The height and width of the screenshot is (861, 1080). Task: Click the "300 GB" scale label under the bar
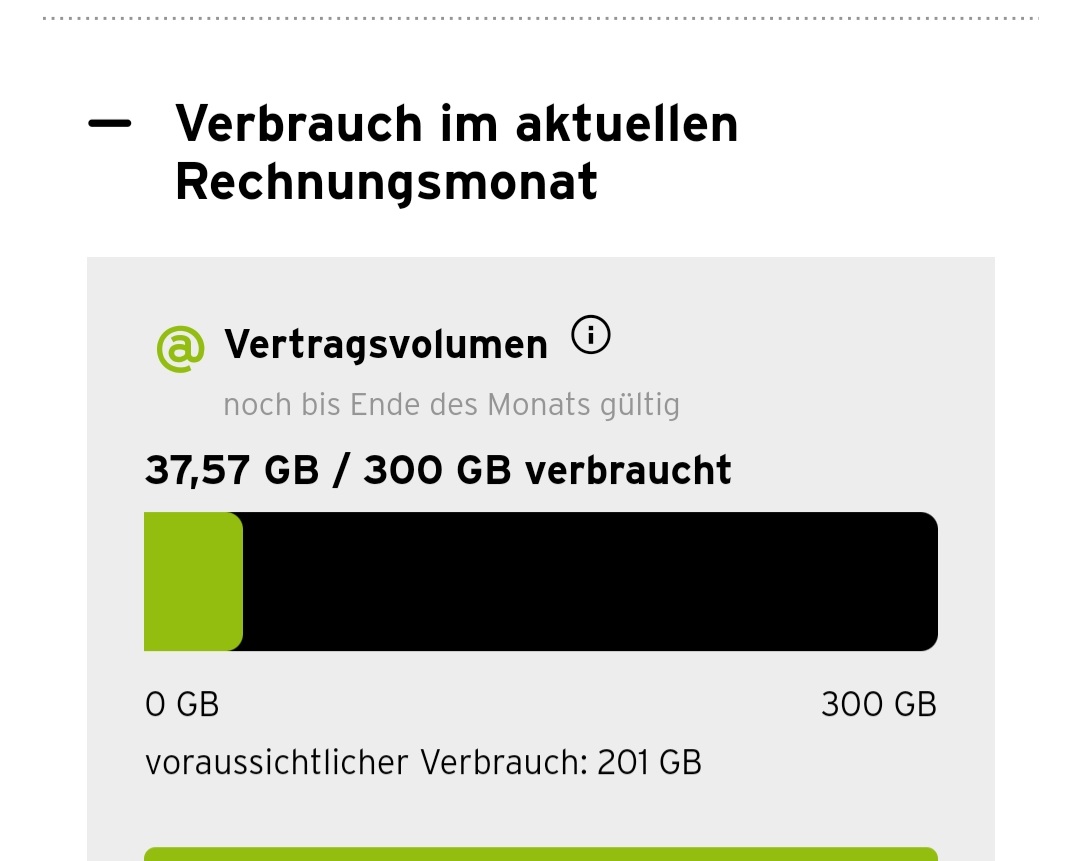(878, 705)
